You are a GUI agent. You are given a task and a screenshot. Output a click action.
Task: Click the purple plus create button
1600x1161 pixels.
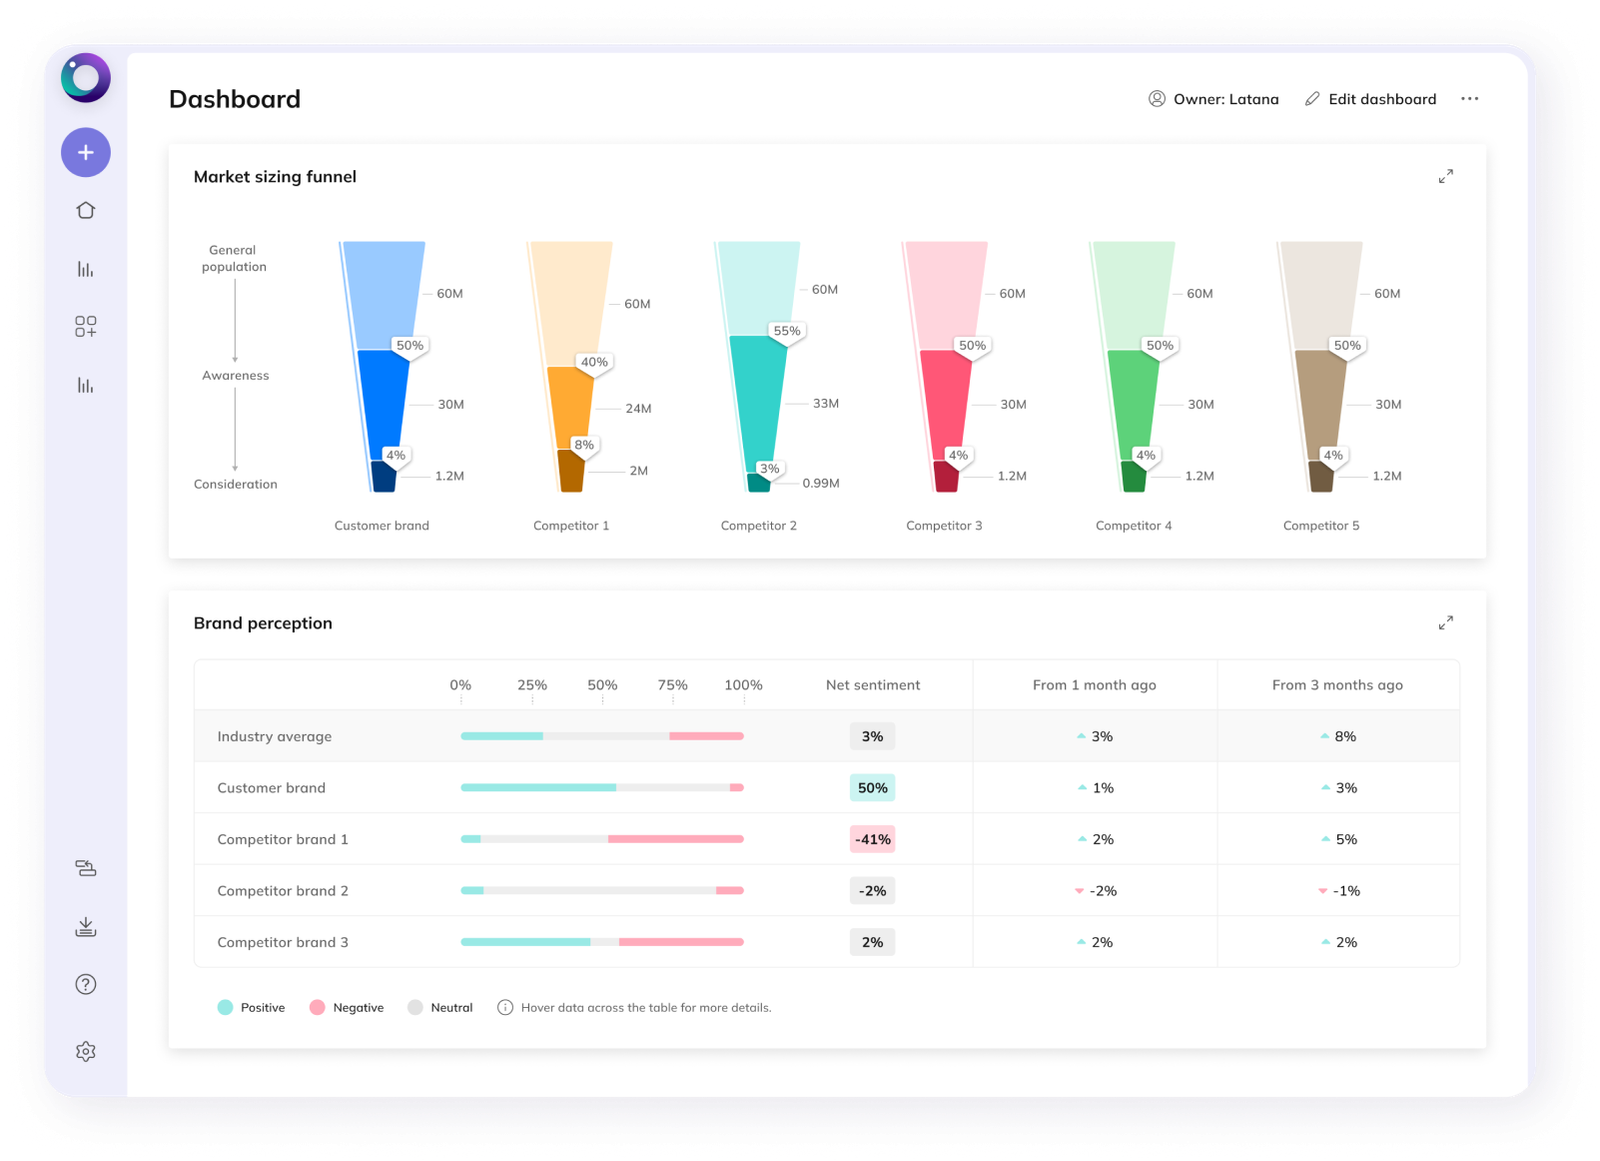[x=86, y=153]
